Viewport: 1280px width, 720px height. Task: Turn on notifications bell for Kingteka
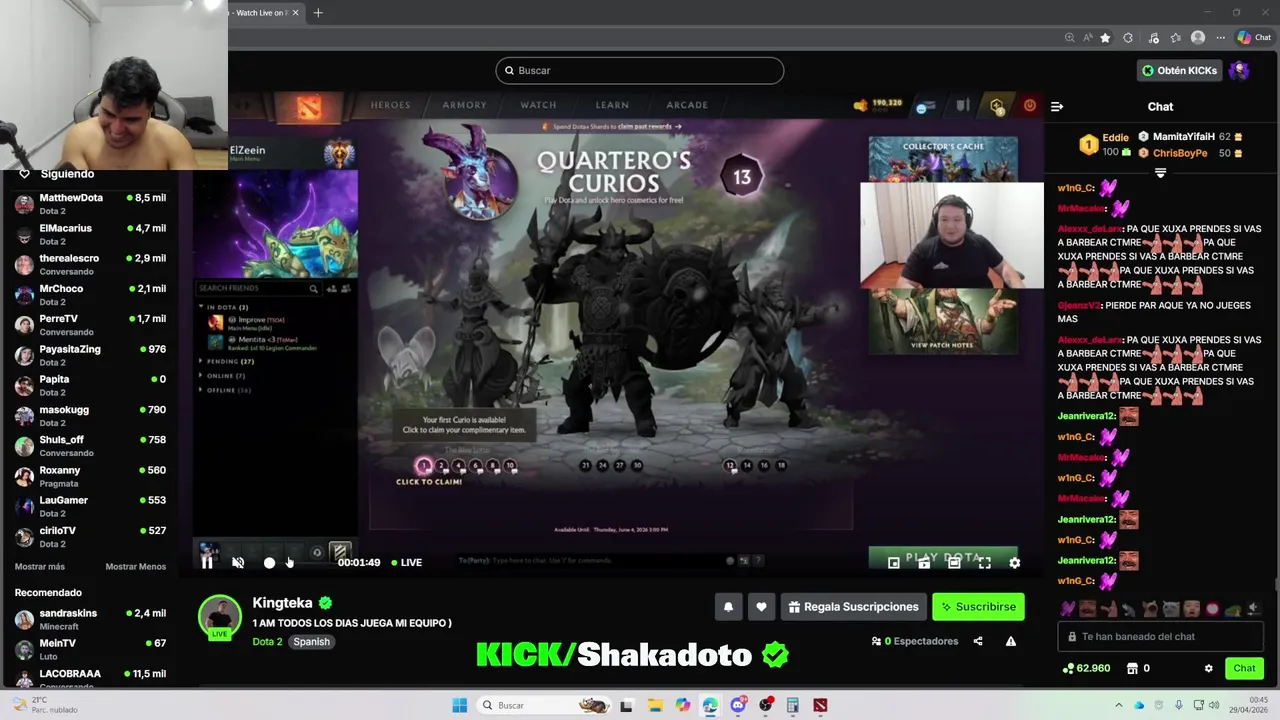[728, 607]
